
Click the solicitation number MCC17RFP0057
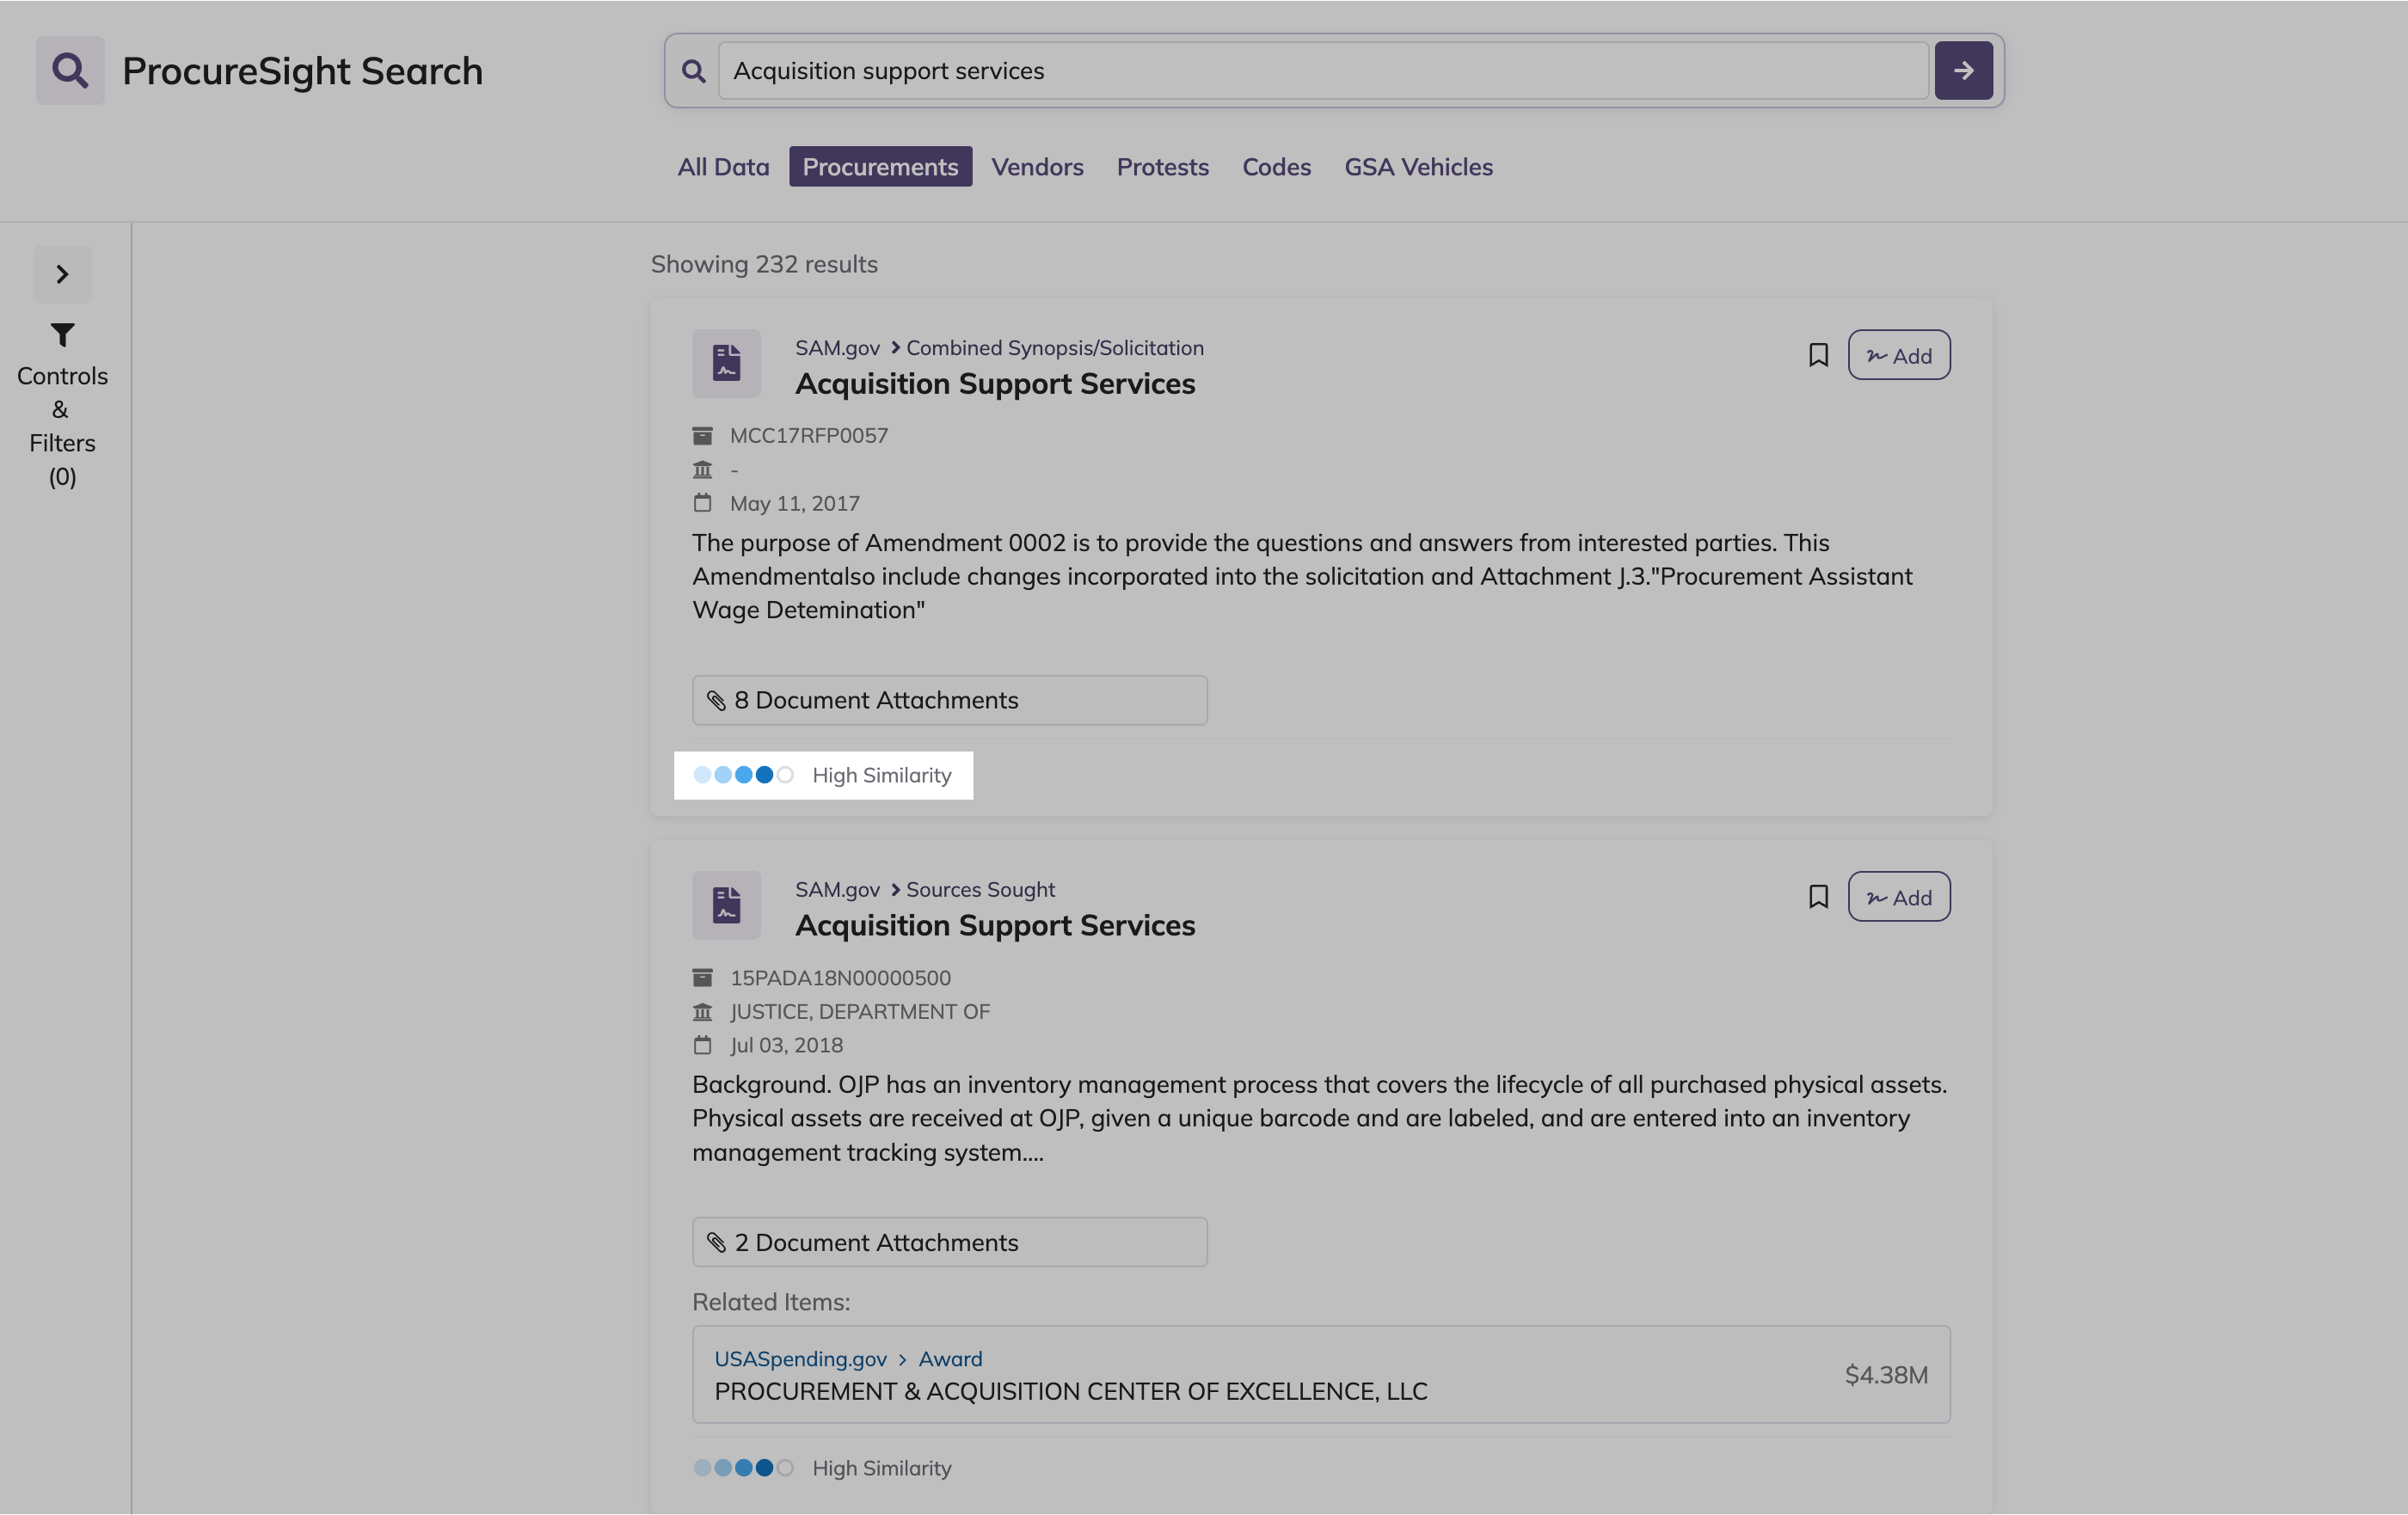pos(808,436)
